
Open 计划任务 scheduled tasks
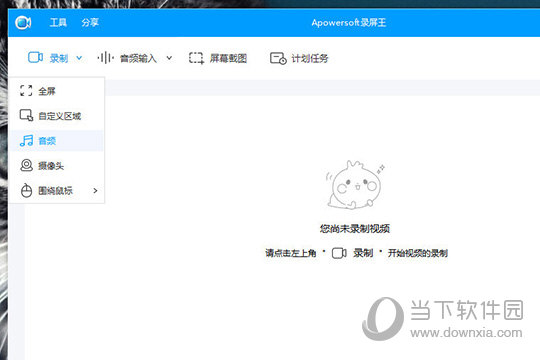tap(310, 58)
